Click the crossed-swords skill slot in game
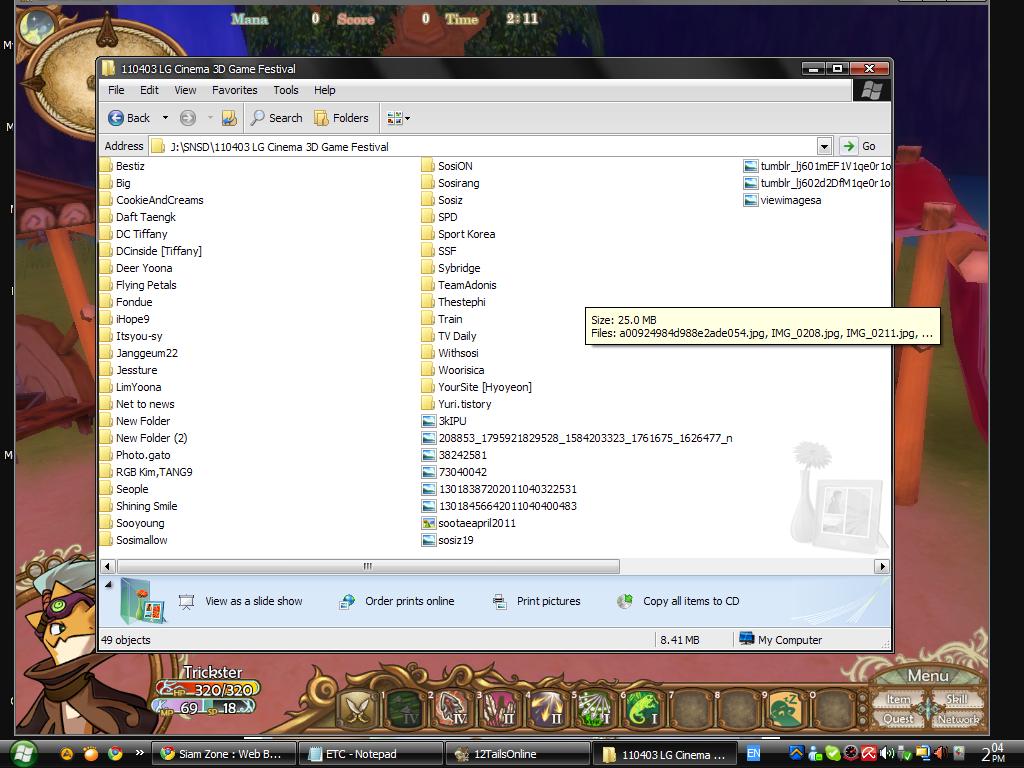This screenshot has width=1024, height=768. pos(357,710)
